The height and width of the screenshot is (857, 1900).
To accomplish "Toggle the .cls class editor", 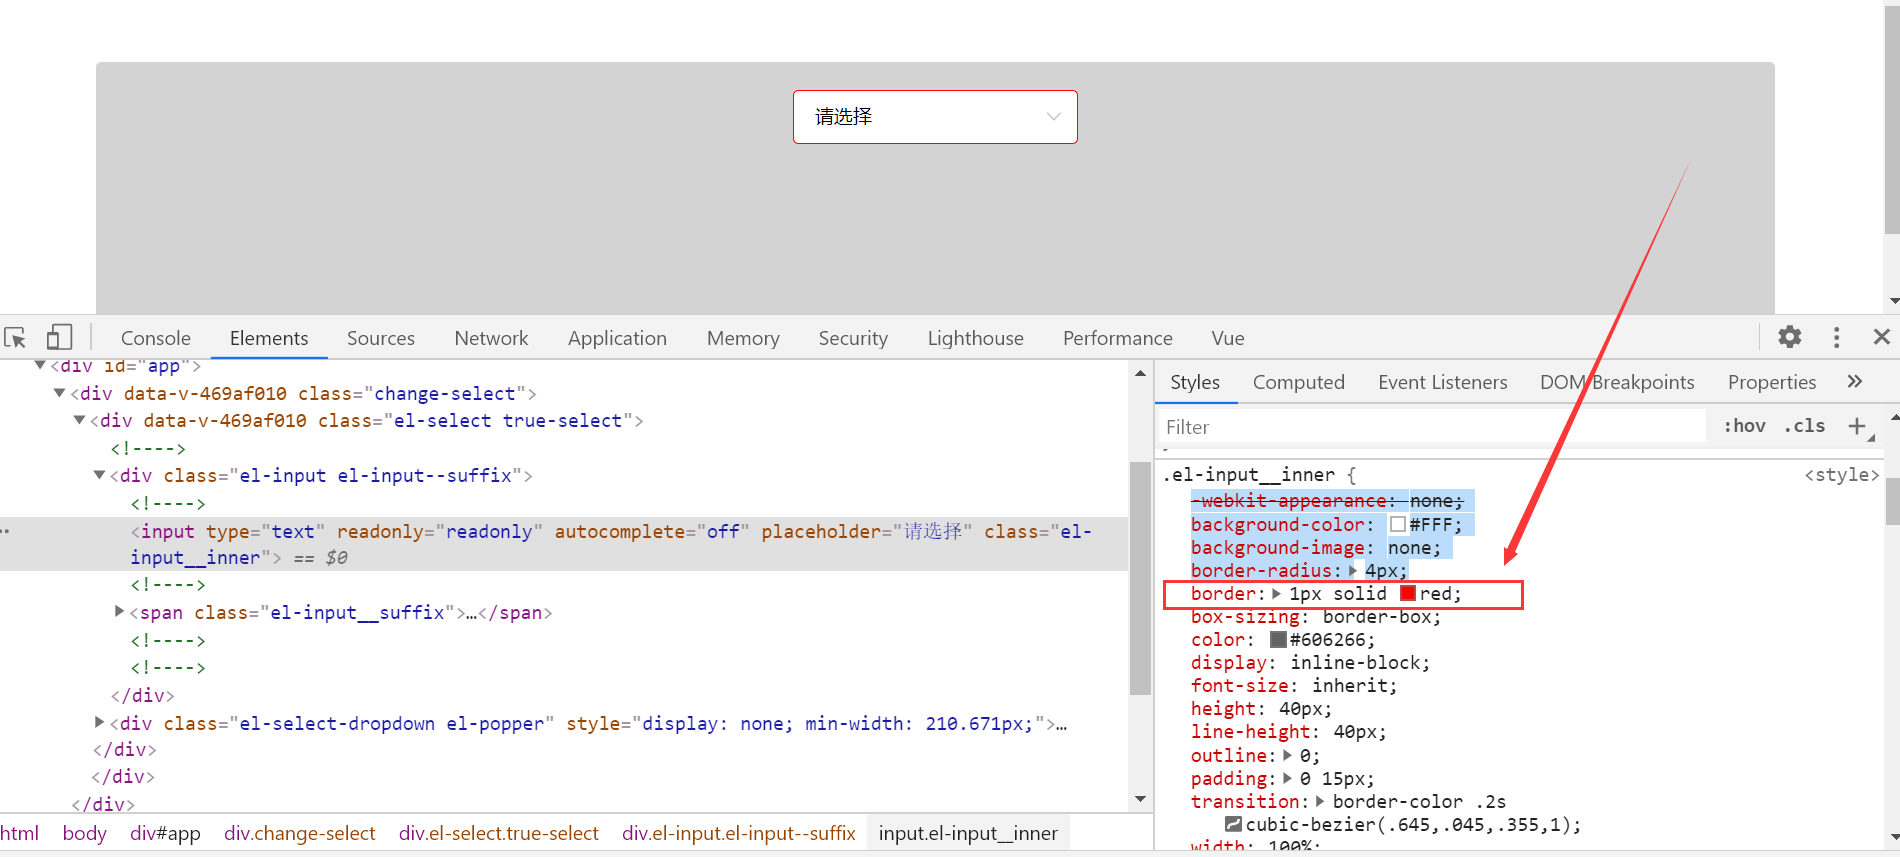I will pyautogui.click(x=1805, y=426).
